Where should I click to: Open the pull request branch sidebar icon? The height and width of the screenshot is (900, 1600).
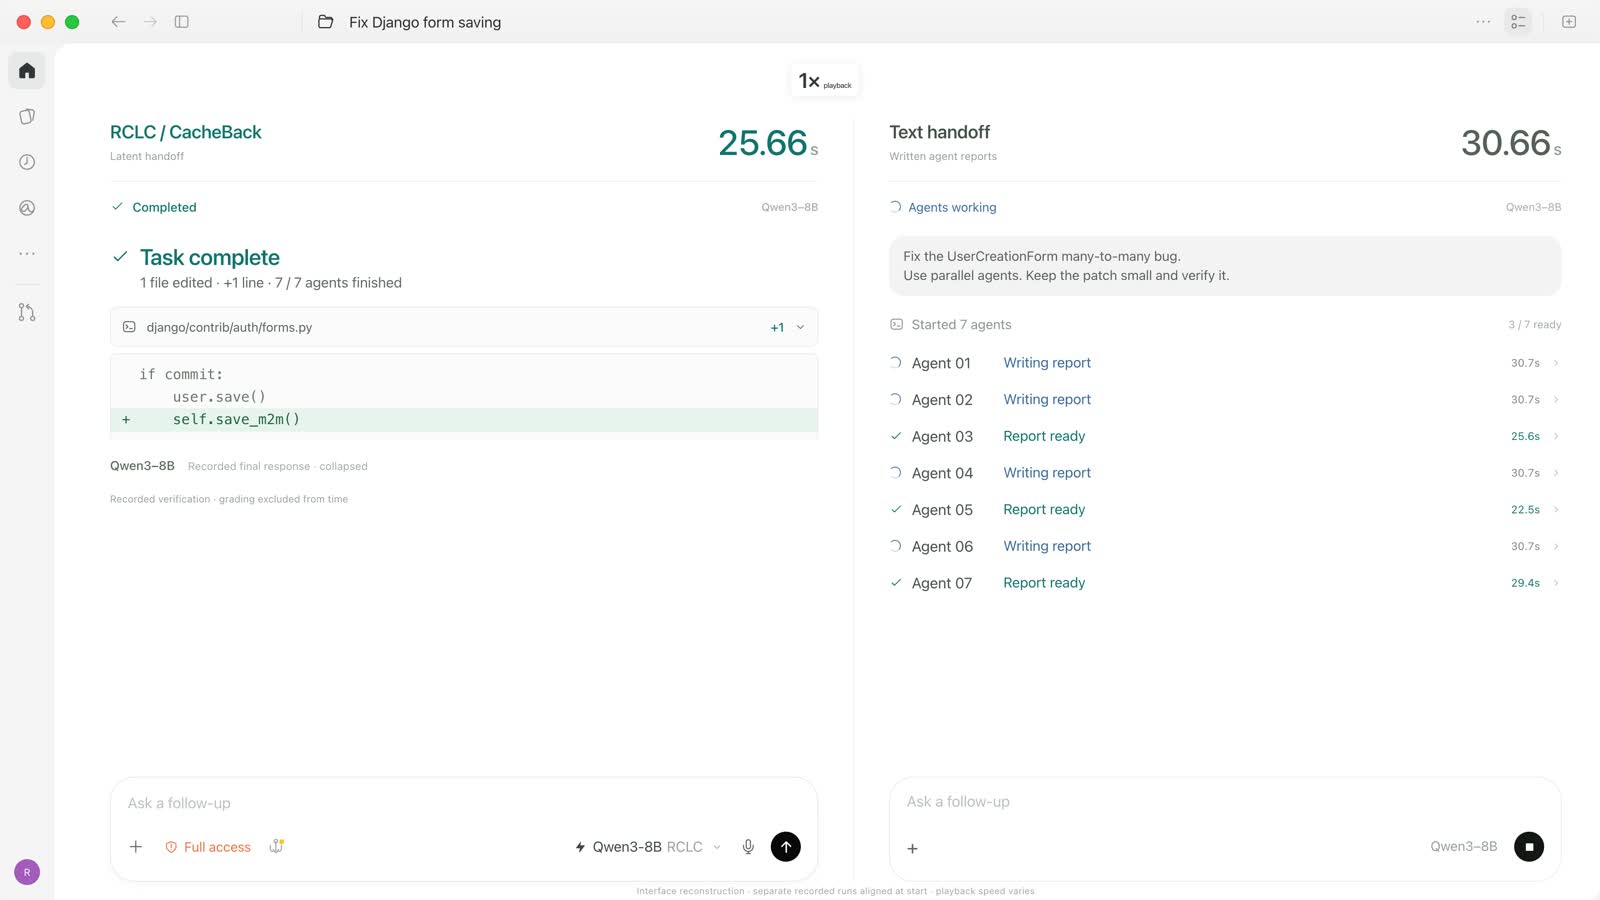tap(27, 313)
